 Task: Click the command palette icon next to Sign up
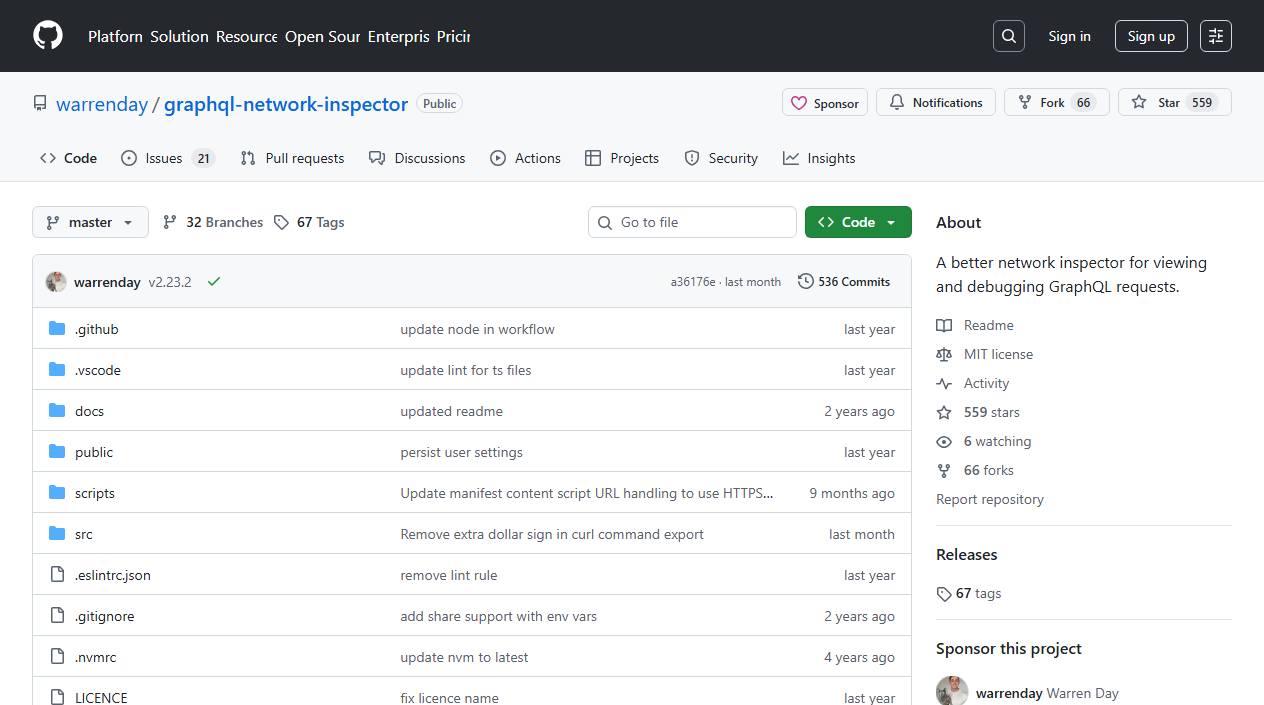pos(1215,35)
